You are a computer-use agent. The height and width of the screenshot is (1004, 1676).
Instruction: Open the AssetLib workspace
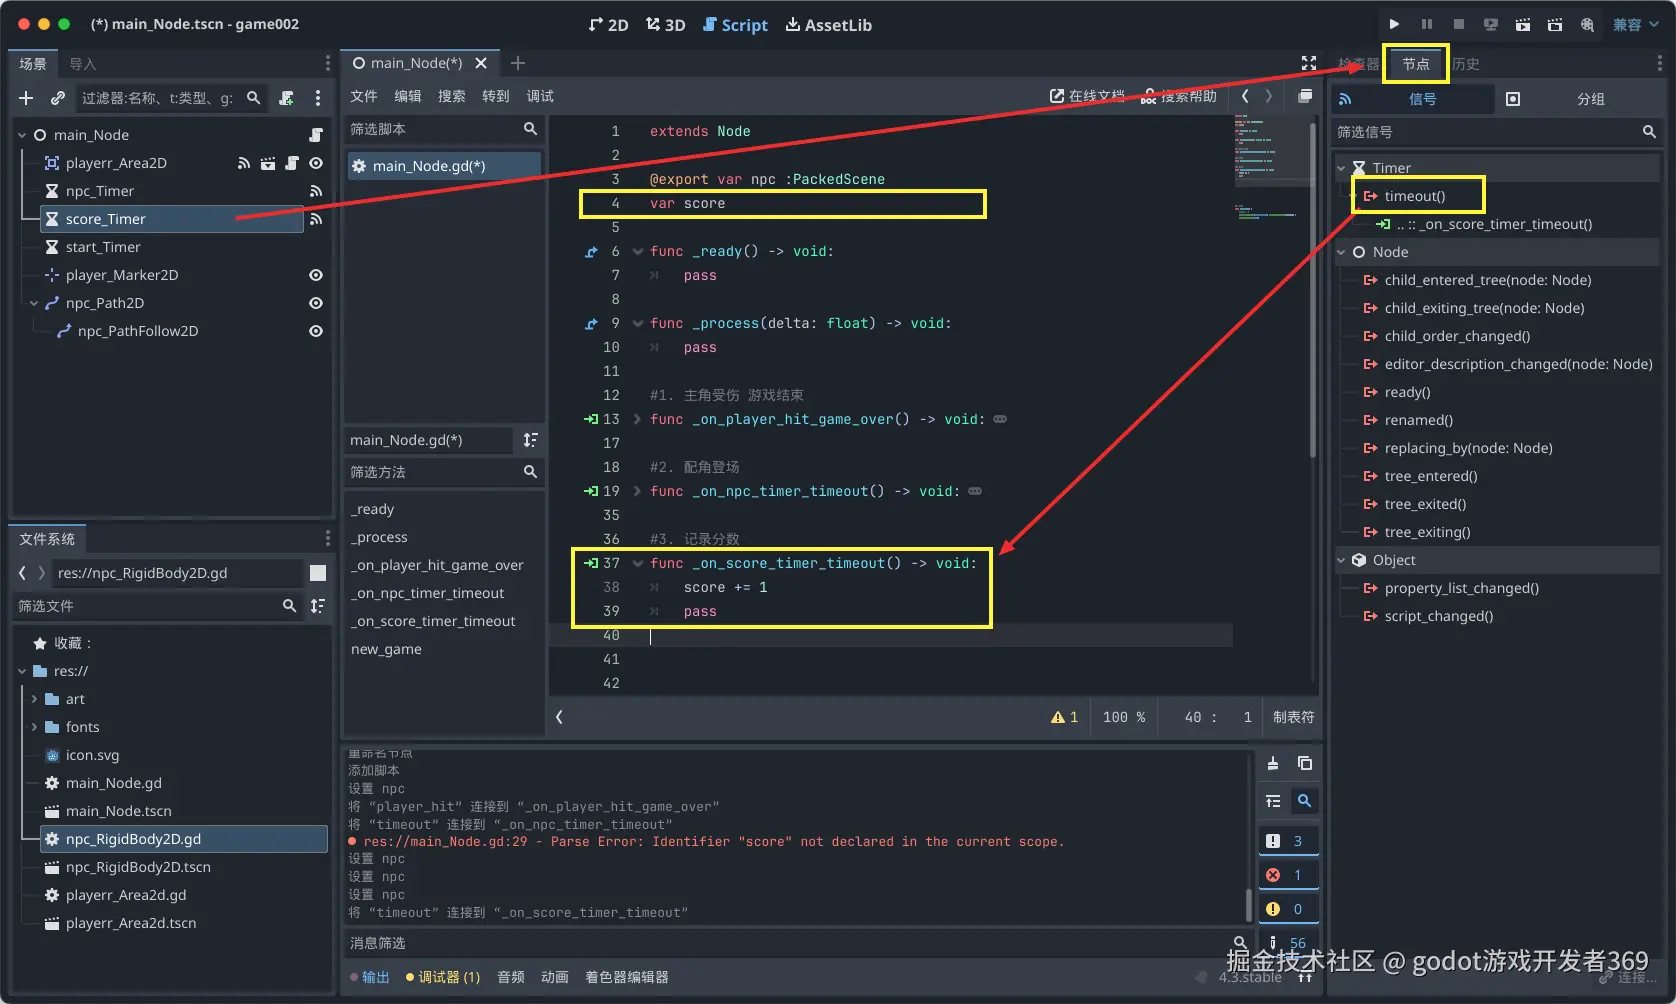point(828,25)
